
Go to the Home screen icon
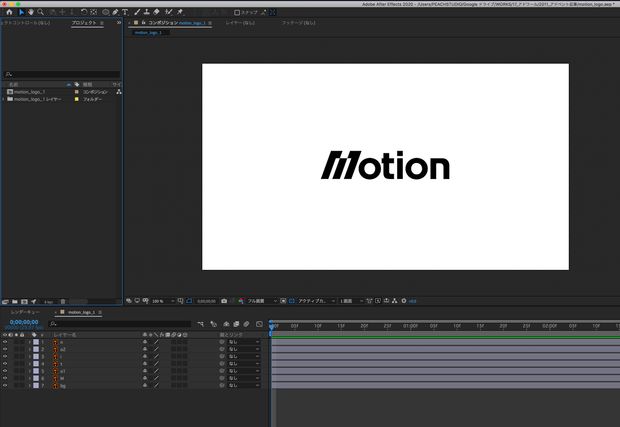[9, 12]
